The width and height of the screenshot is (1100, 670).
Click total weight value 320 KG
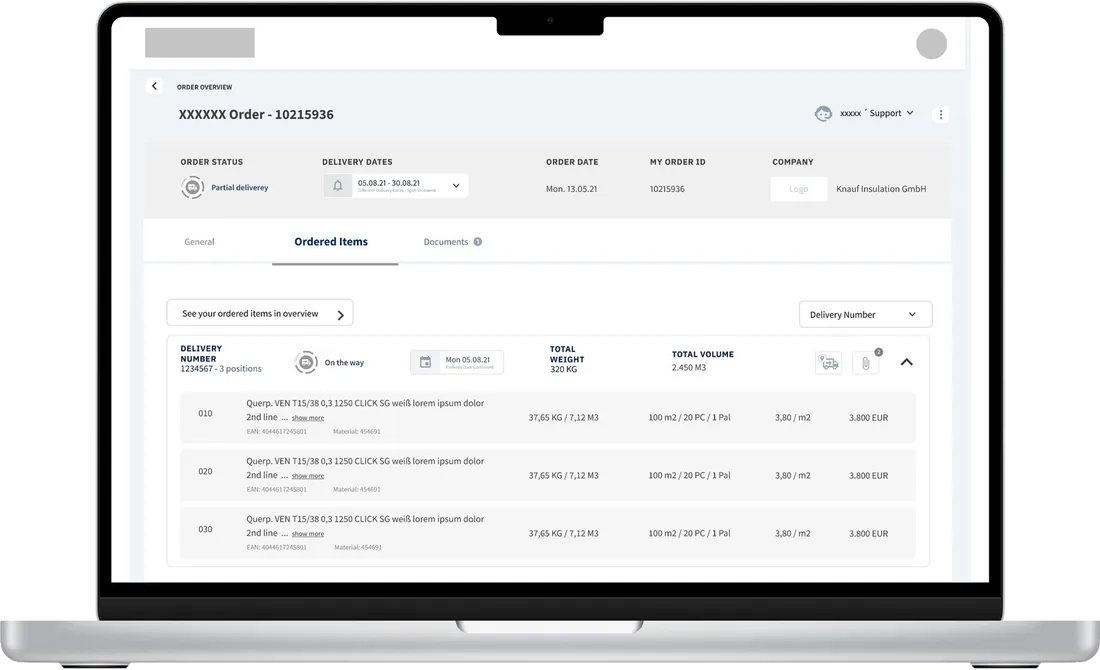point(563,370)
